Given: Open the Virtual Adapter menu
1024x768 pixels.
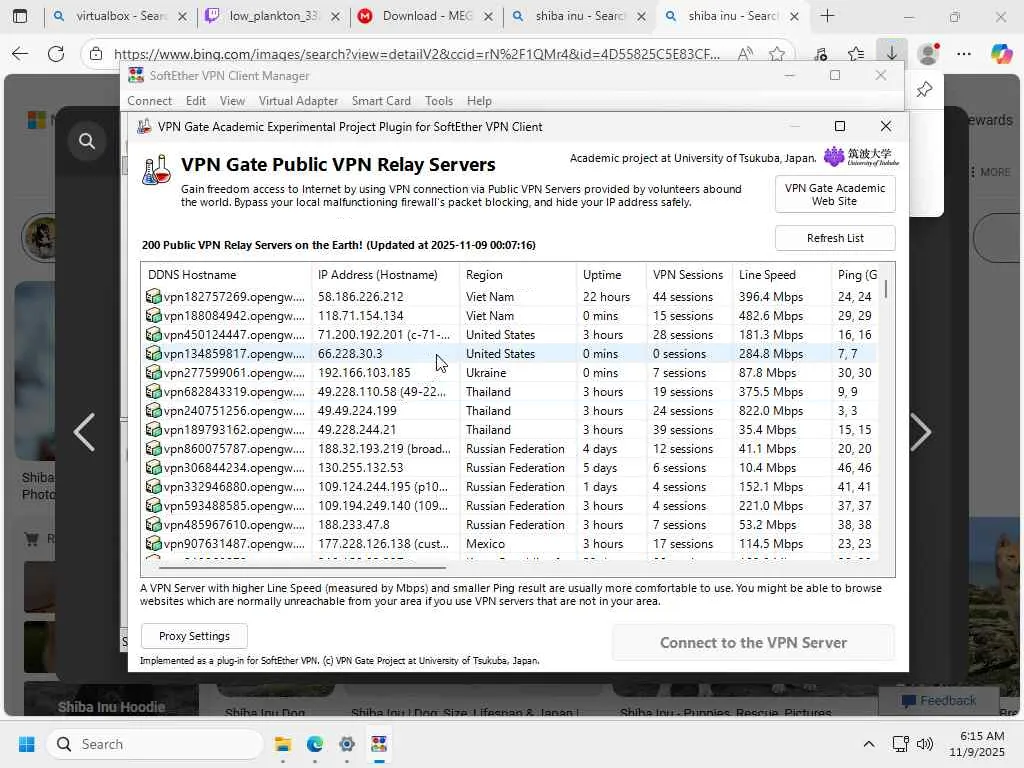Looking at the screenshot, I should coord(298,101).
